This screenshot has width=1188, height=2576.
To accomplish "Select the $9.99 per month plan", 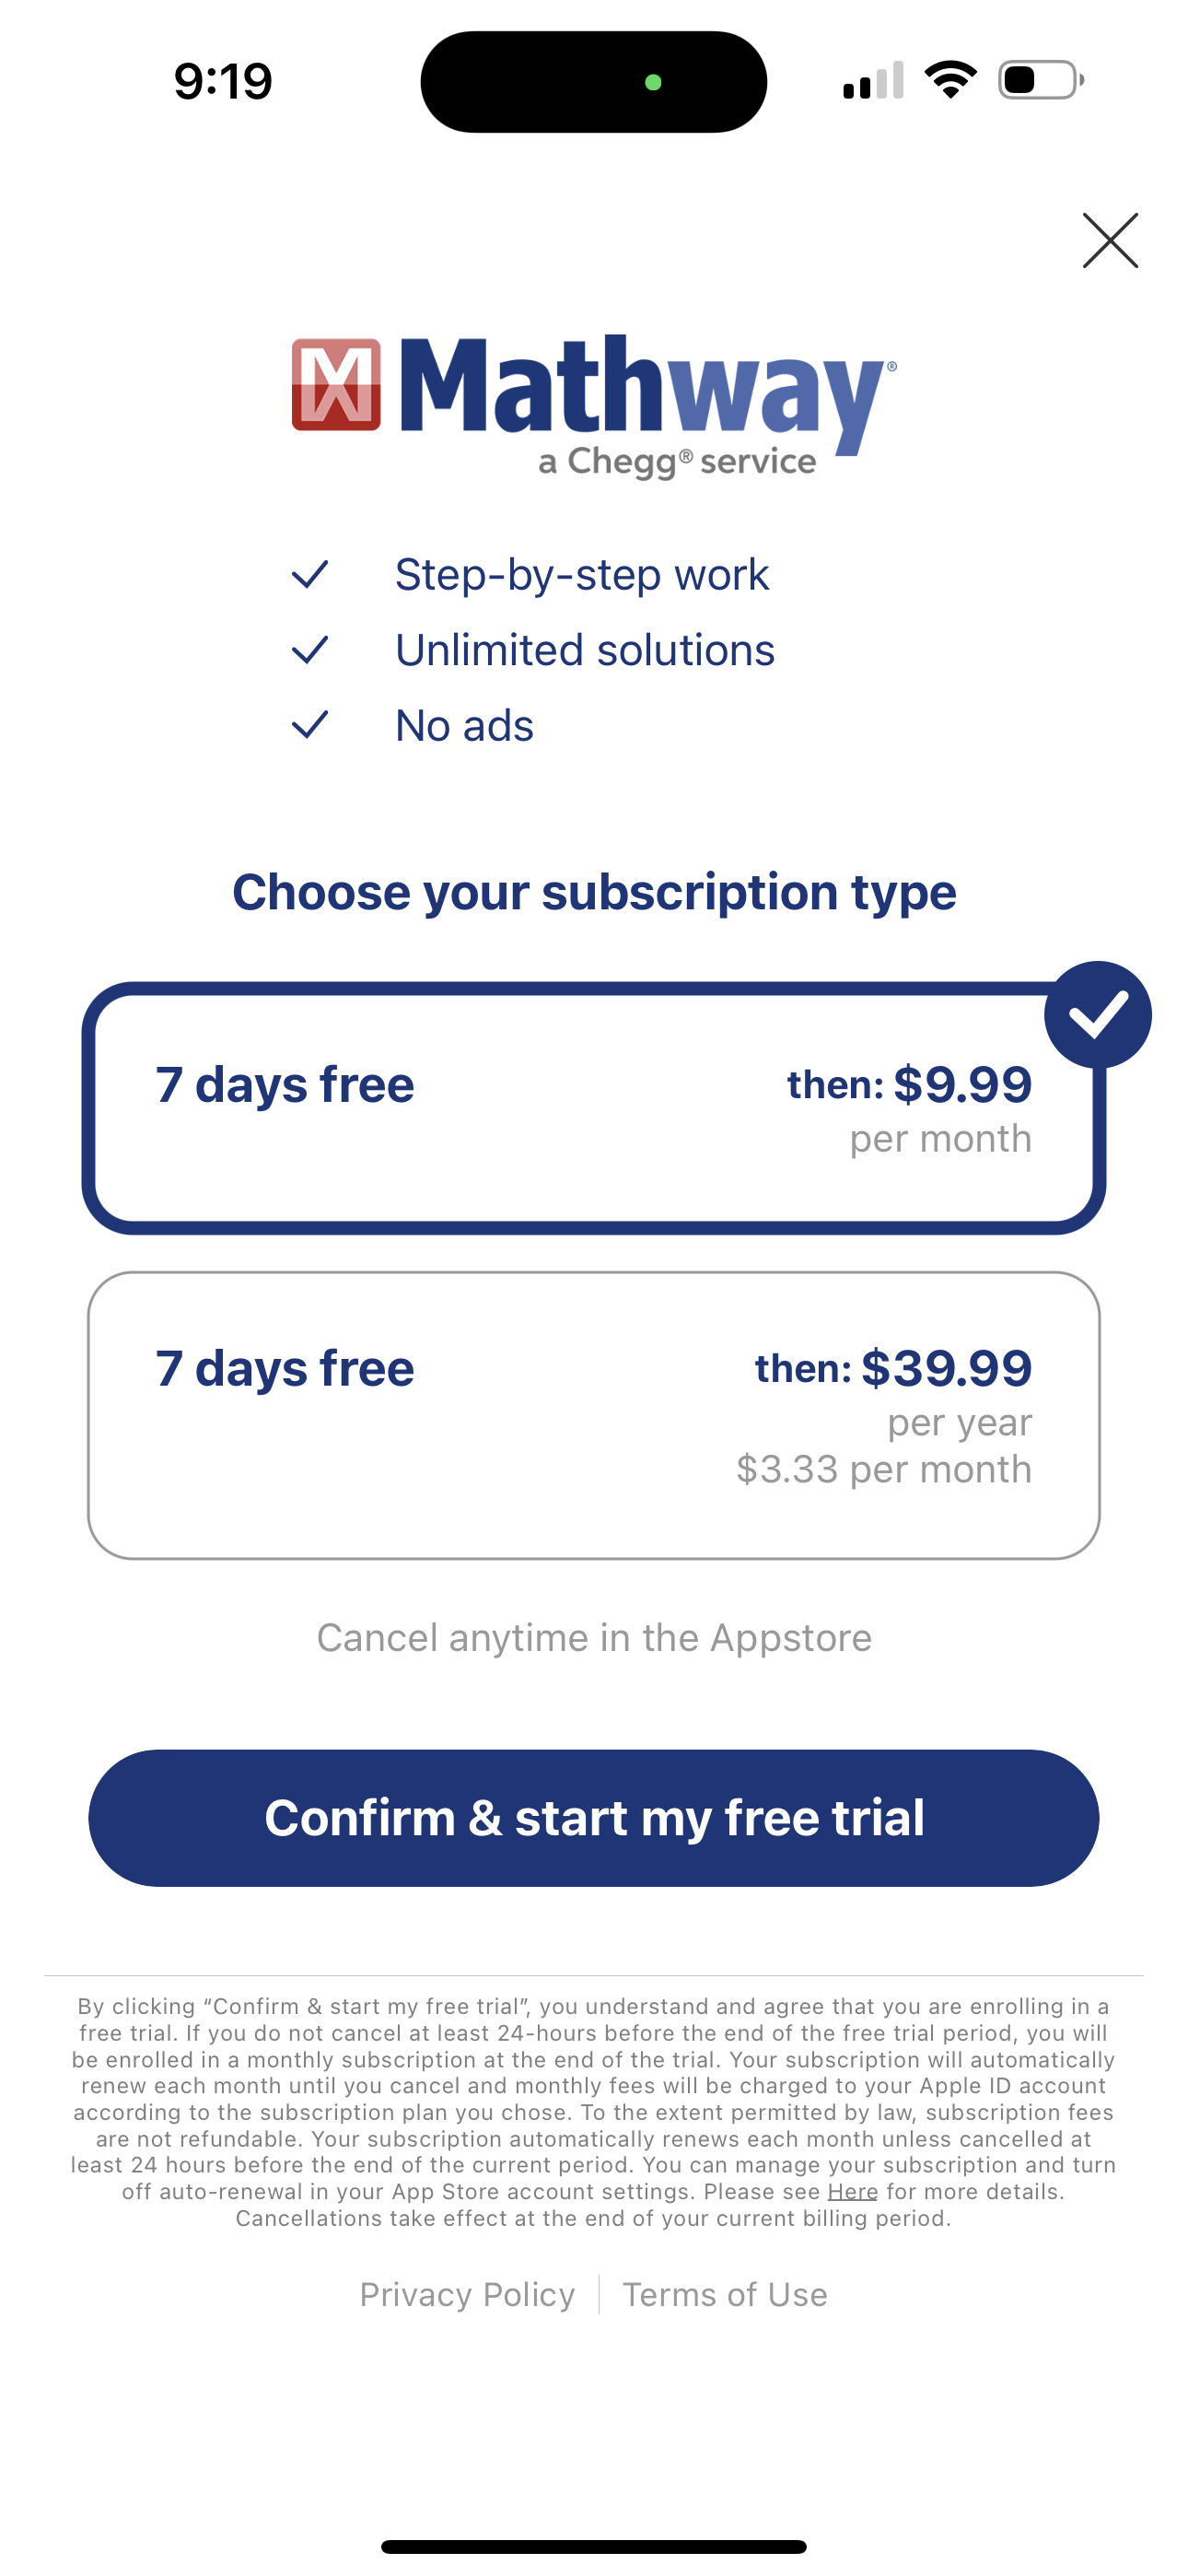I will [x=594, y=1109].
